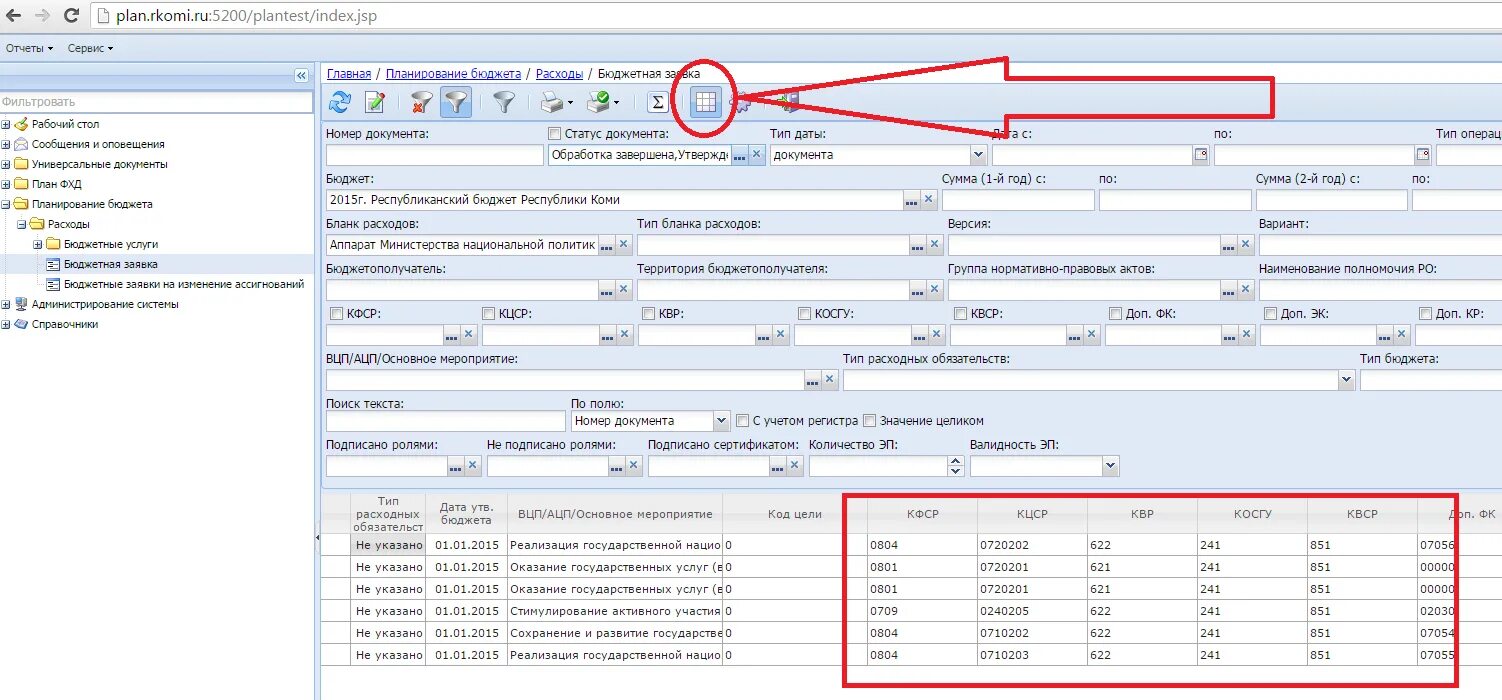This screenshot has width=1502, height=700.
Task: Click the refresh list toolbar icon
Action: click(x=340, y=101)
